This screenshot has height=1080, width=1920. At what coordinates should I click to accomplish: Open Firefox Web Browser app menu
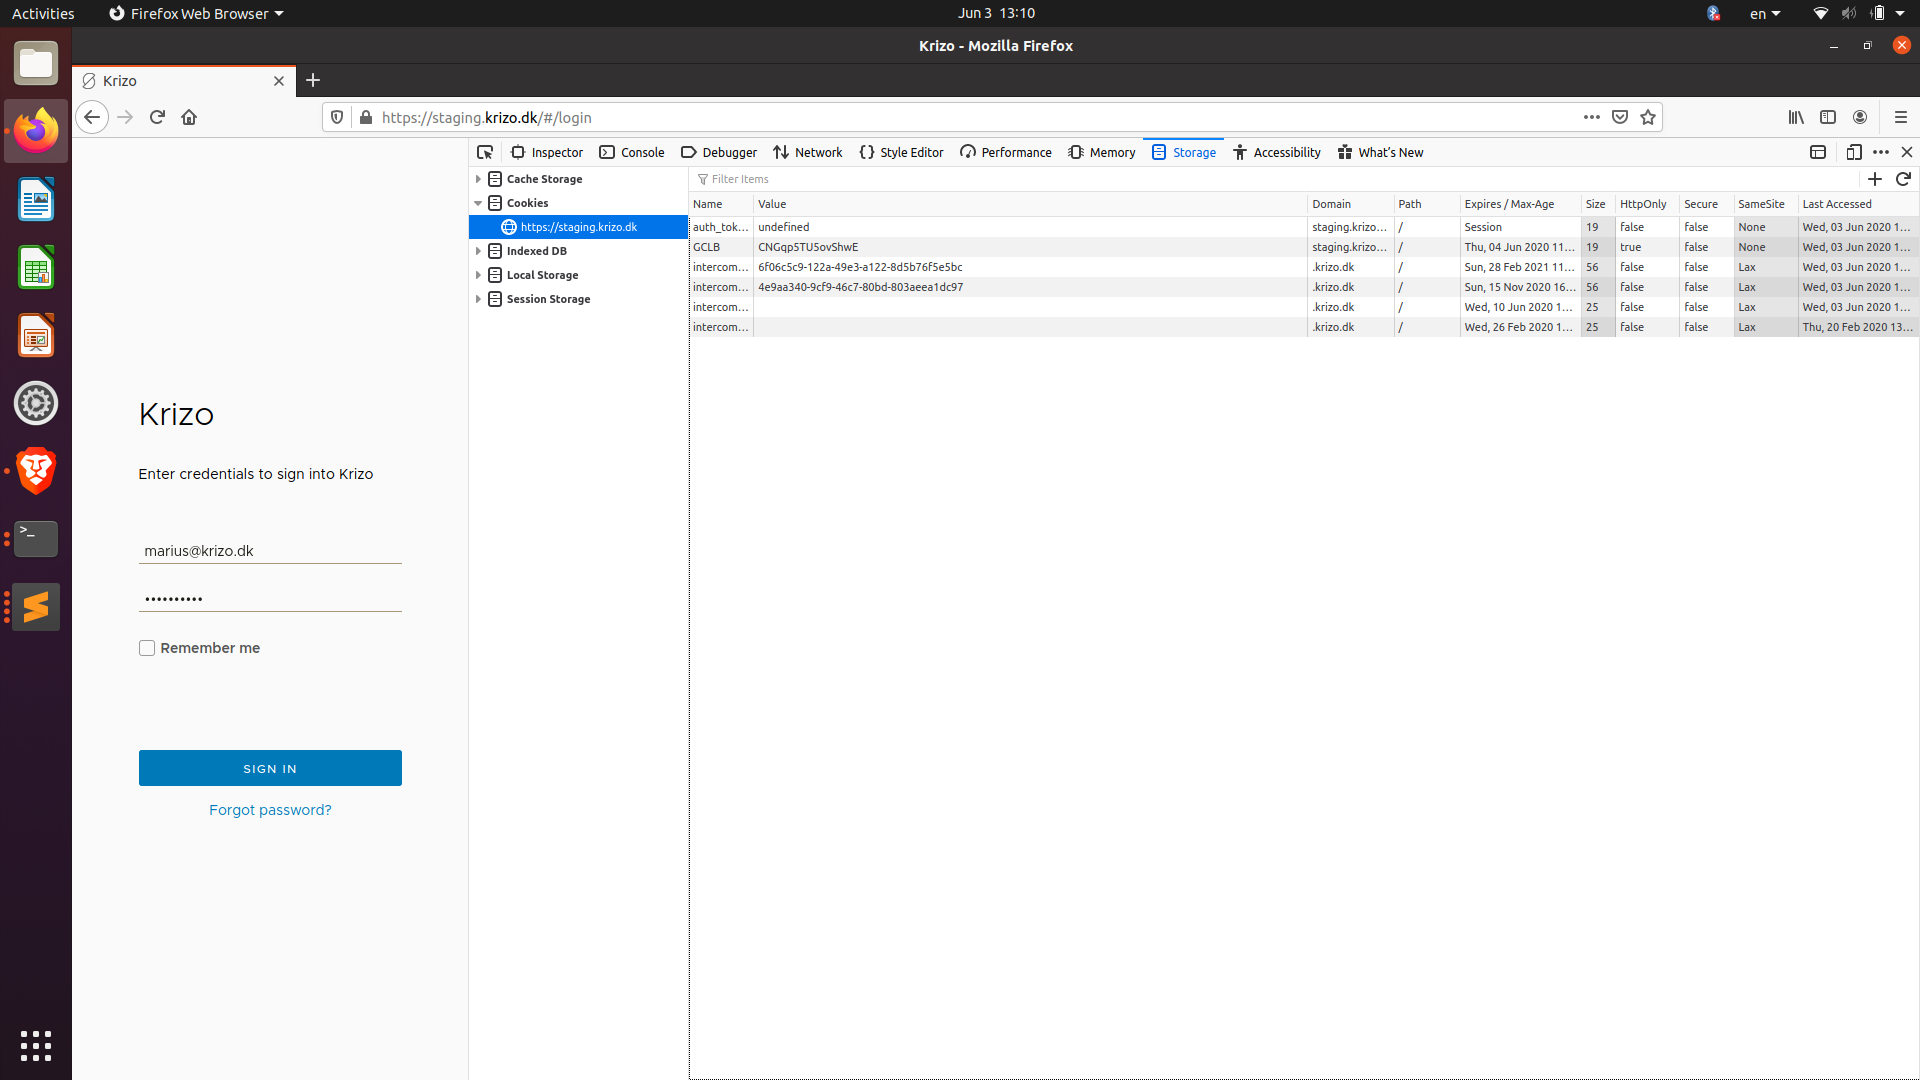(196, 13)
